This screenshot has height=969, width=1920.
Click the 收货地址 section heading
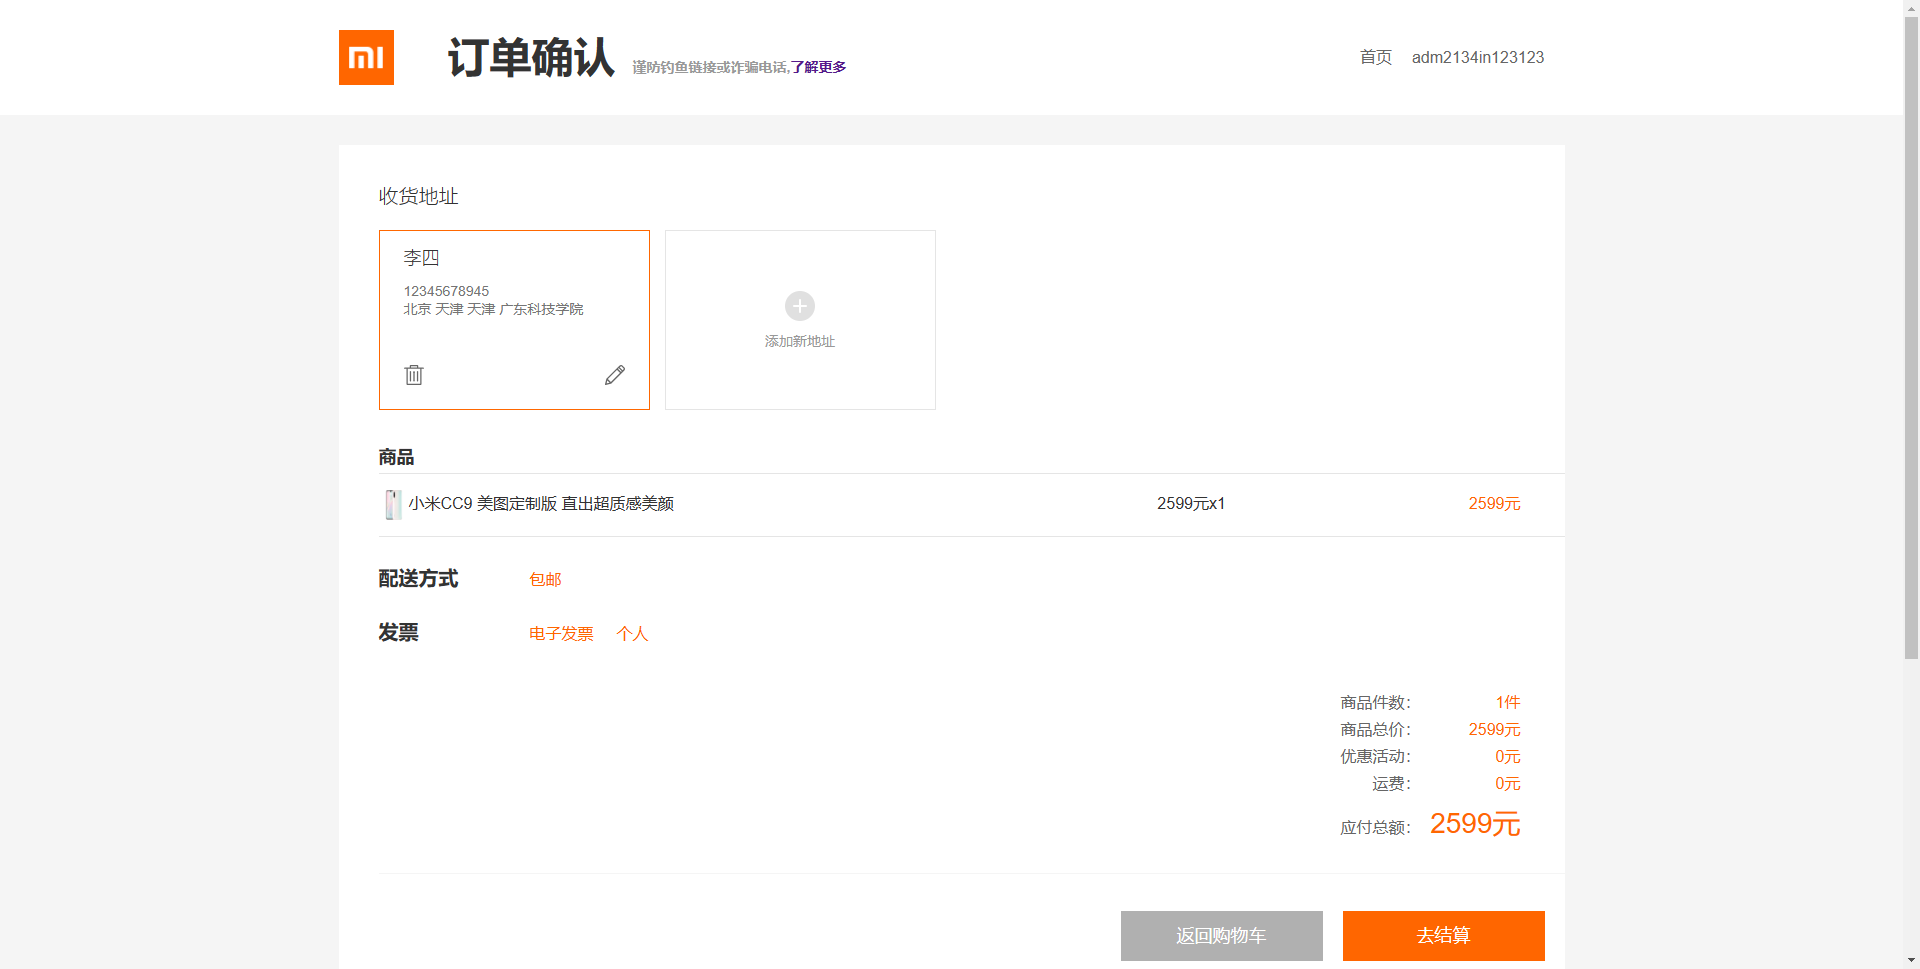418,196
